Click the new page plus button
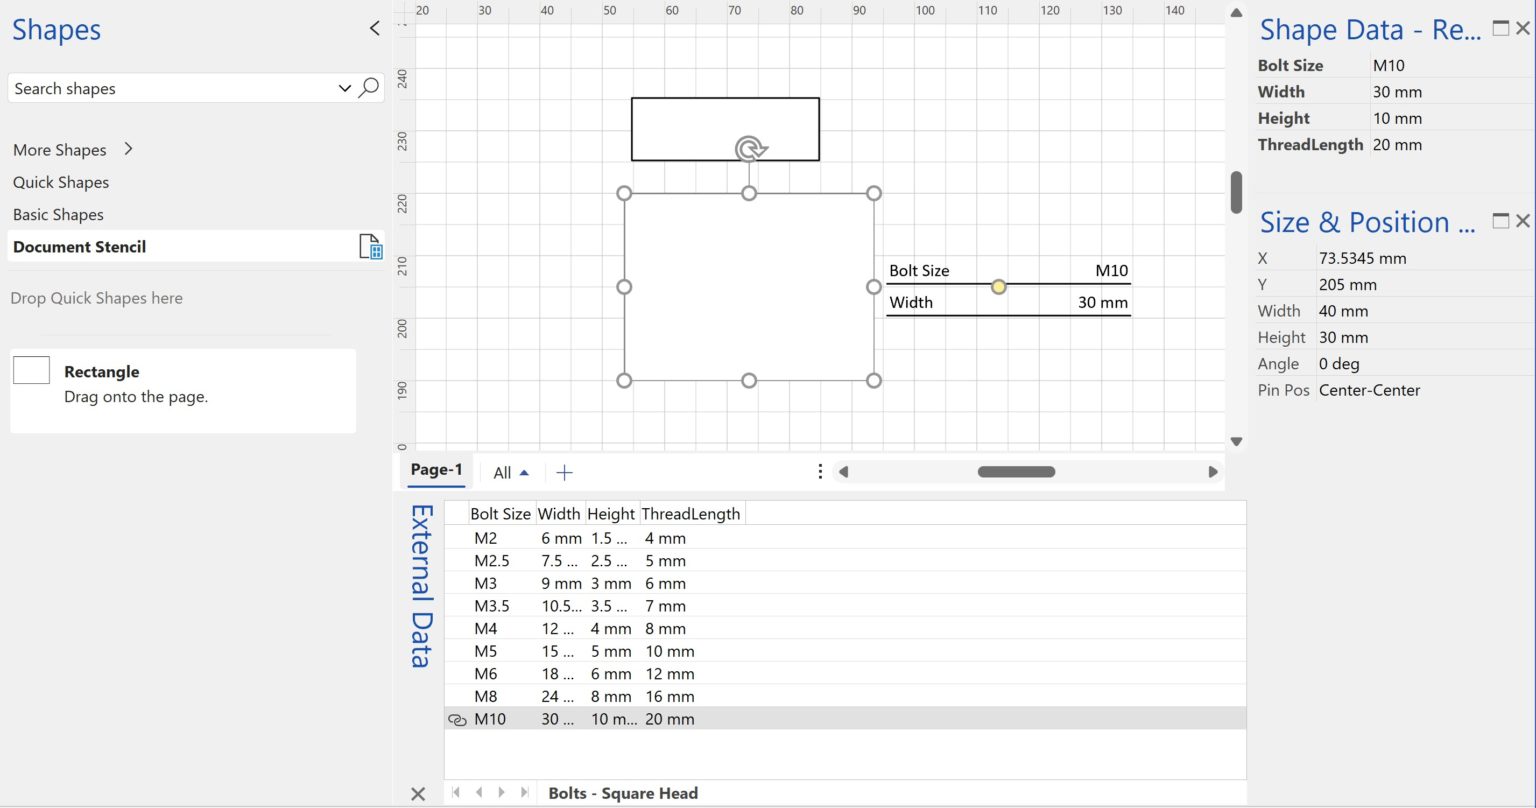 564,472
